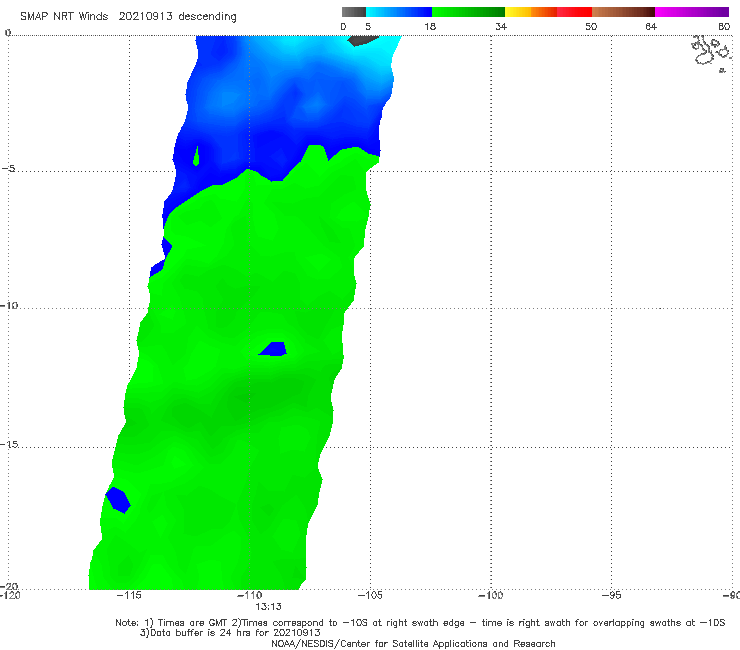Select the yellow-orange part of the color bar

(x=530, y=12)
